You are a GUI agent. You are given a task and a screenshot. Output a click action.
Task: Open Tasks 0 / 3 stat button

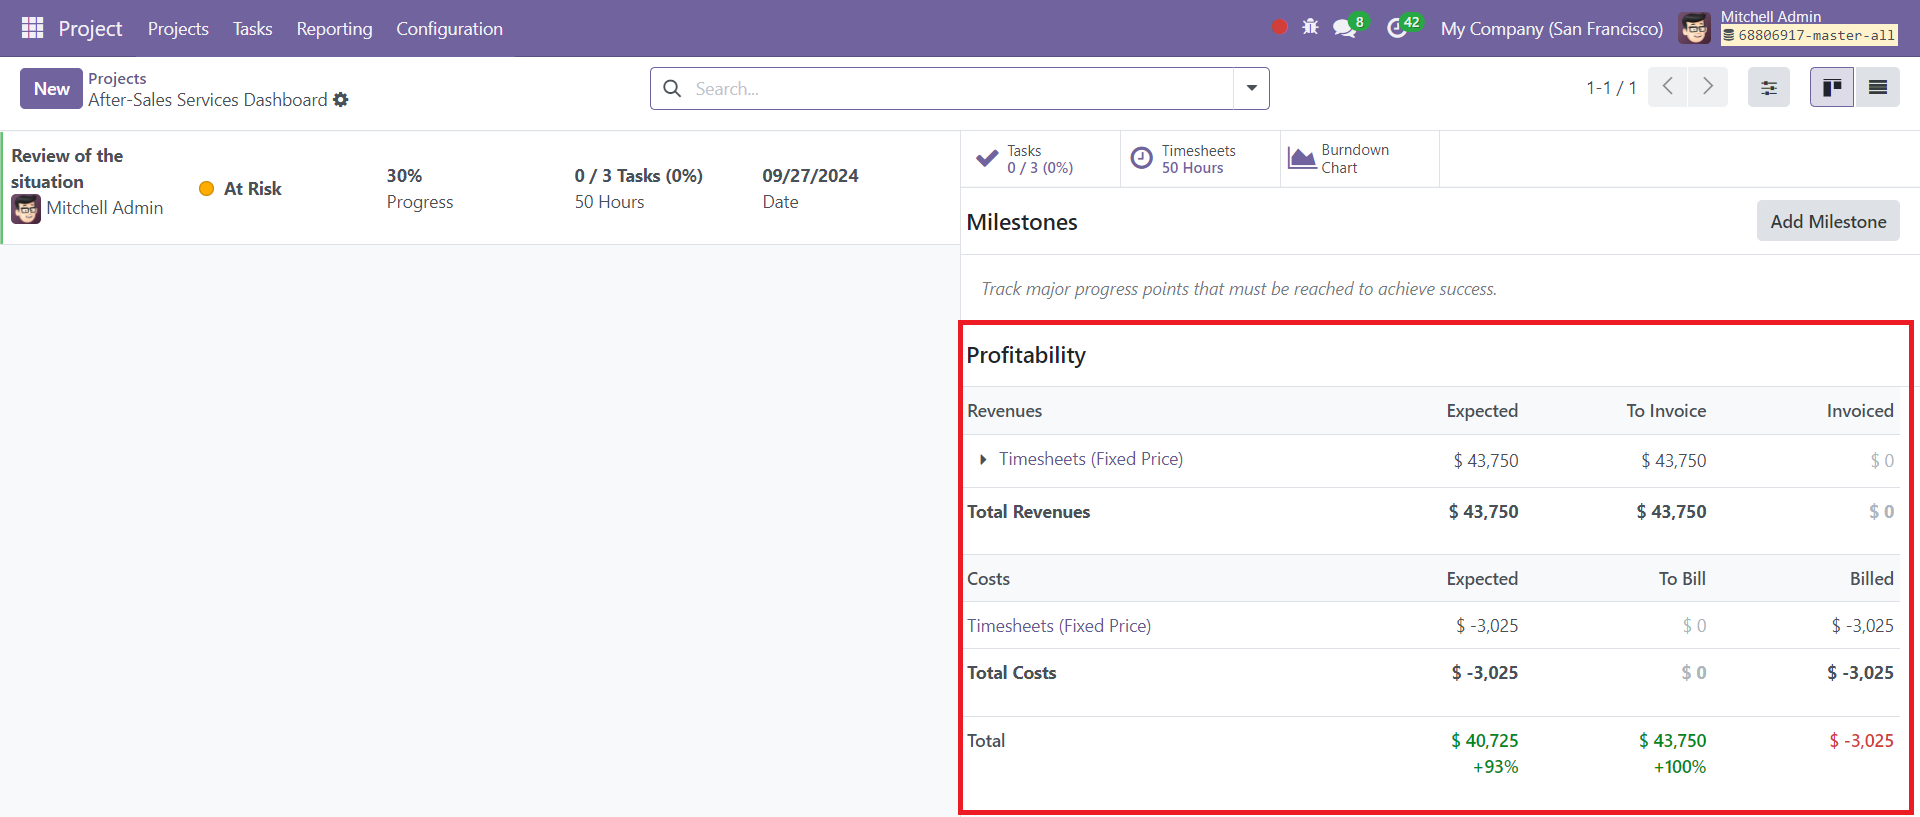[x=1040, y=159]
